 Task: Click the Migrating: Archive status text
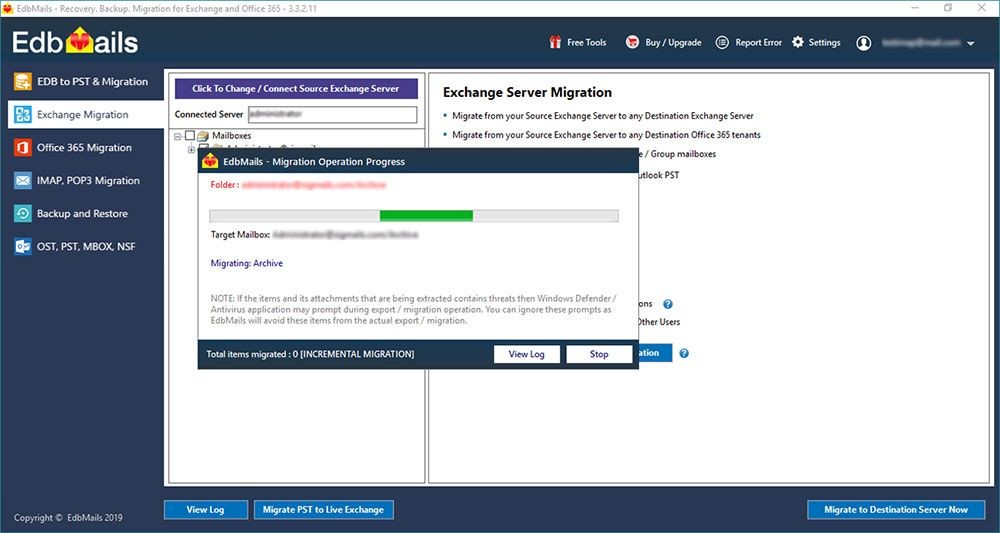tap(246, 263)
